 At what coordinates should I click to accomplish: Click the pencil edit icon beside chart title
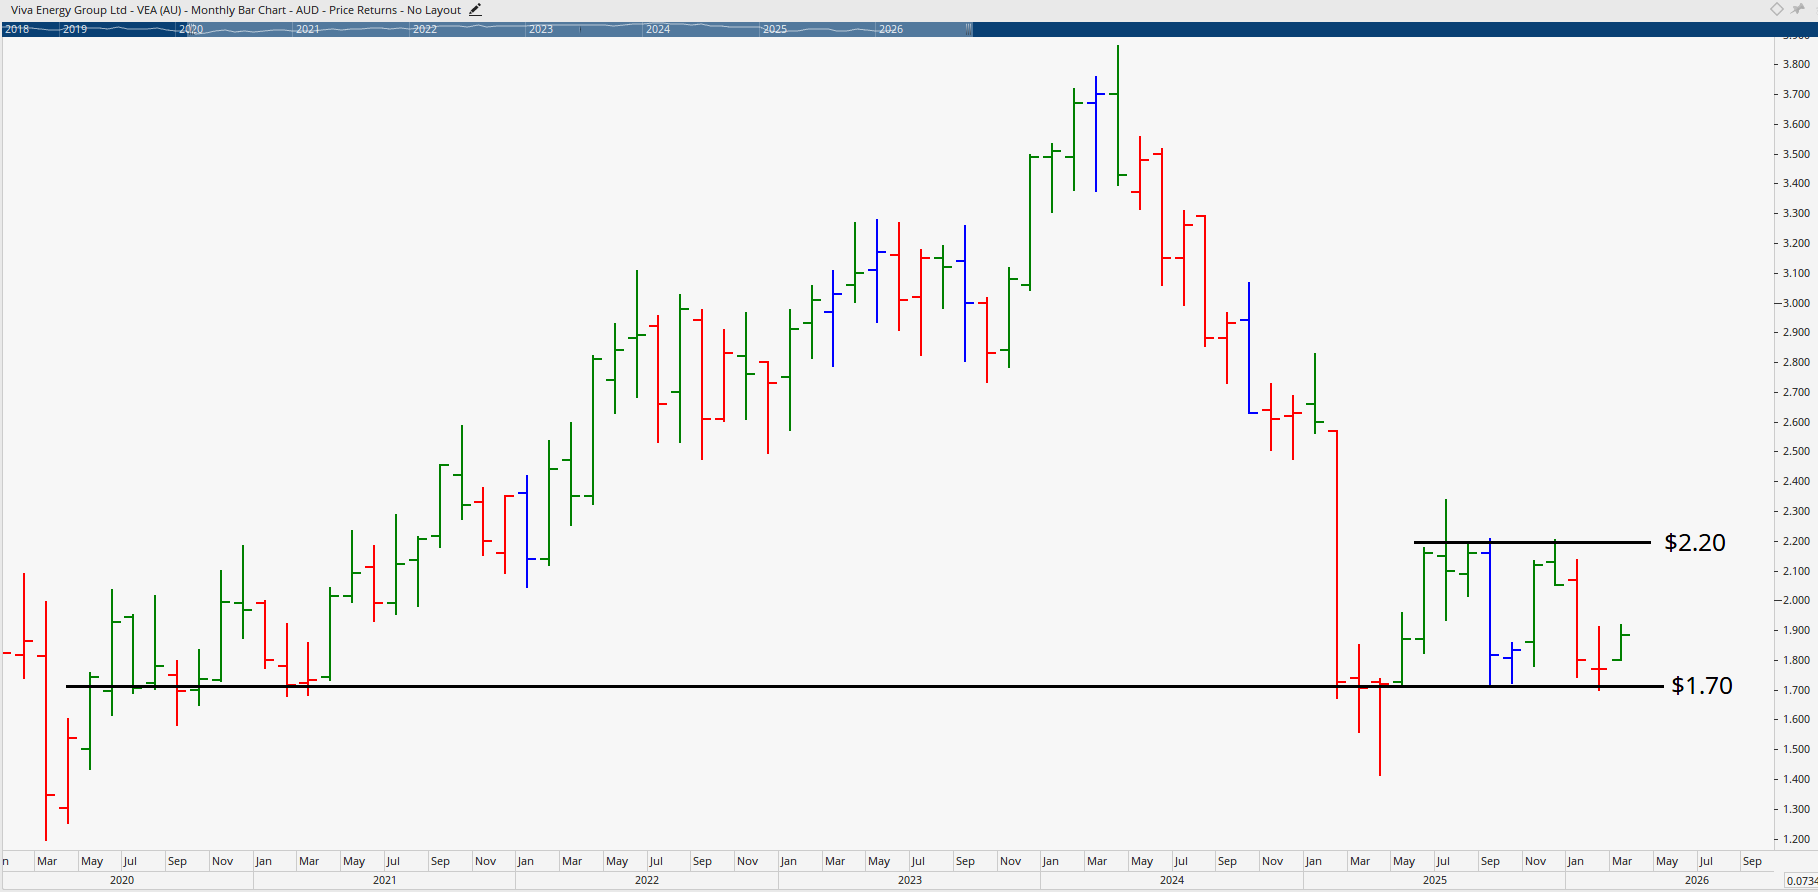475,10
